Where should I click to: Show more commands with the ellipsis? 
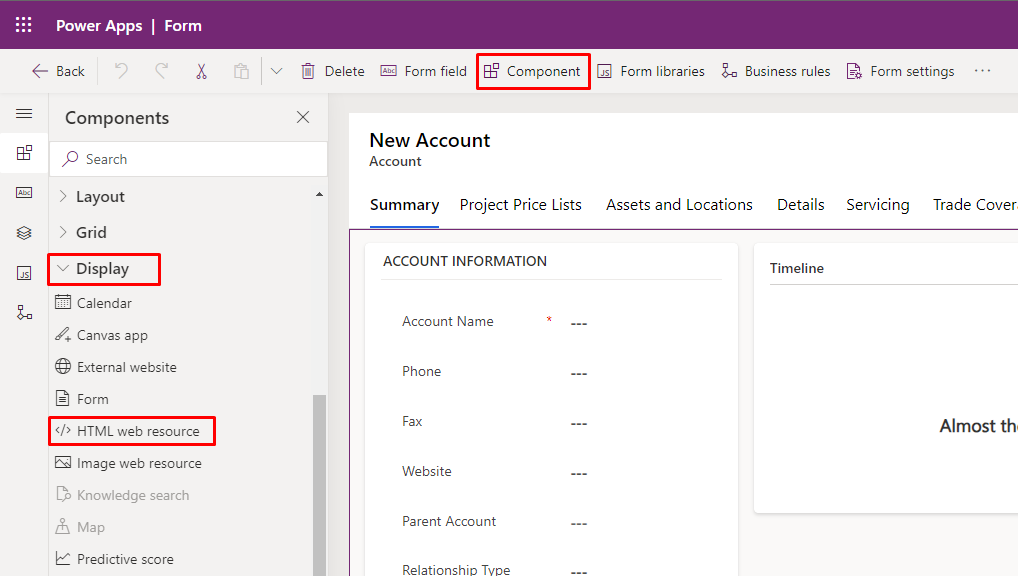(982, 71)
